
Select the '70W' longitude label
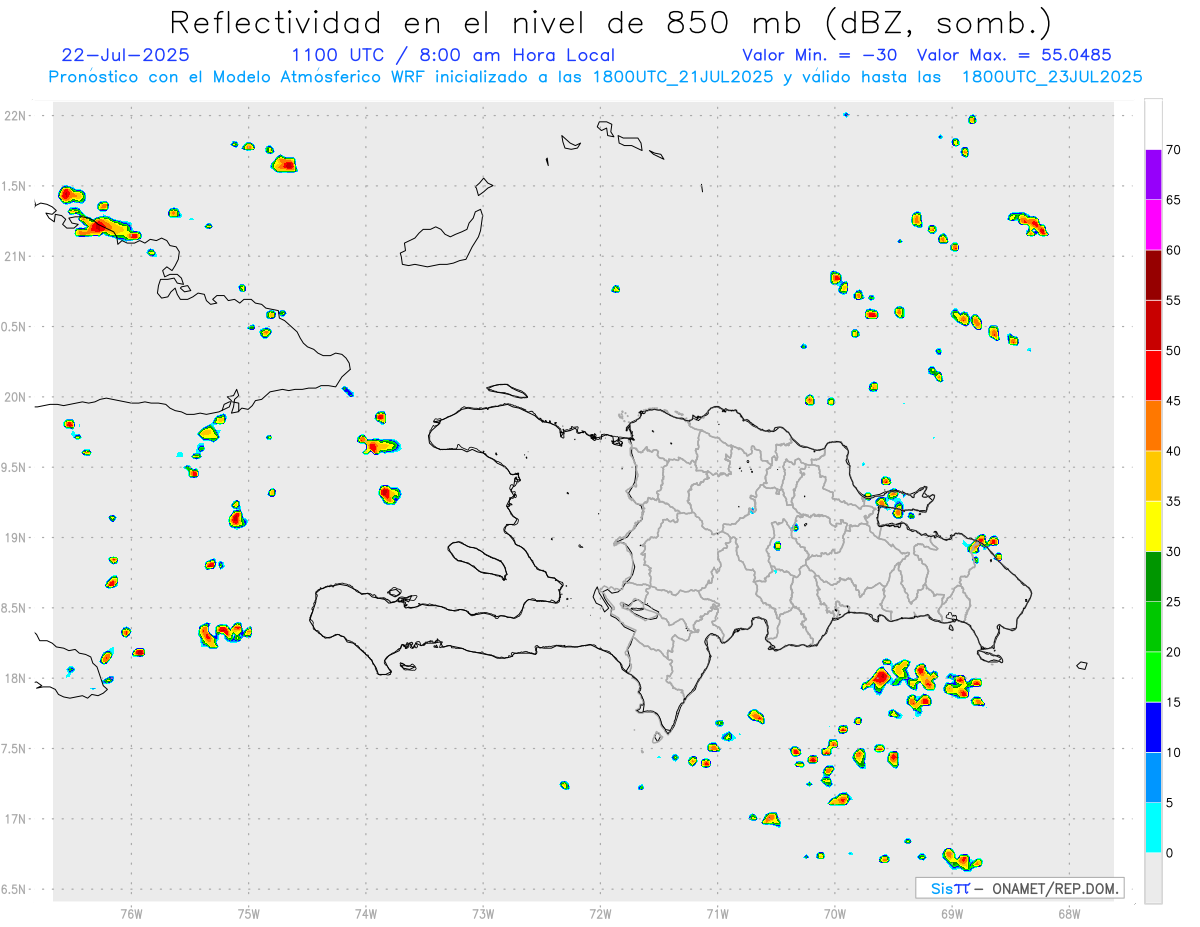(x=835, y=913)
